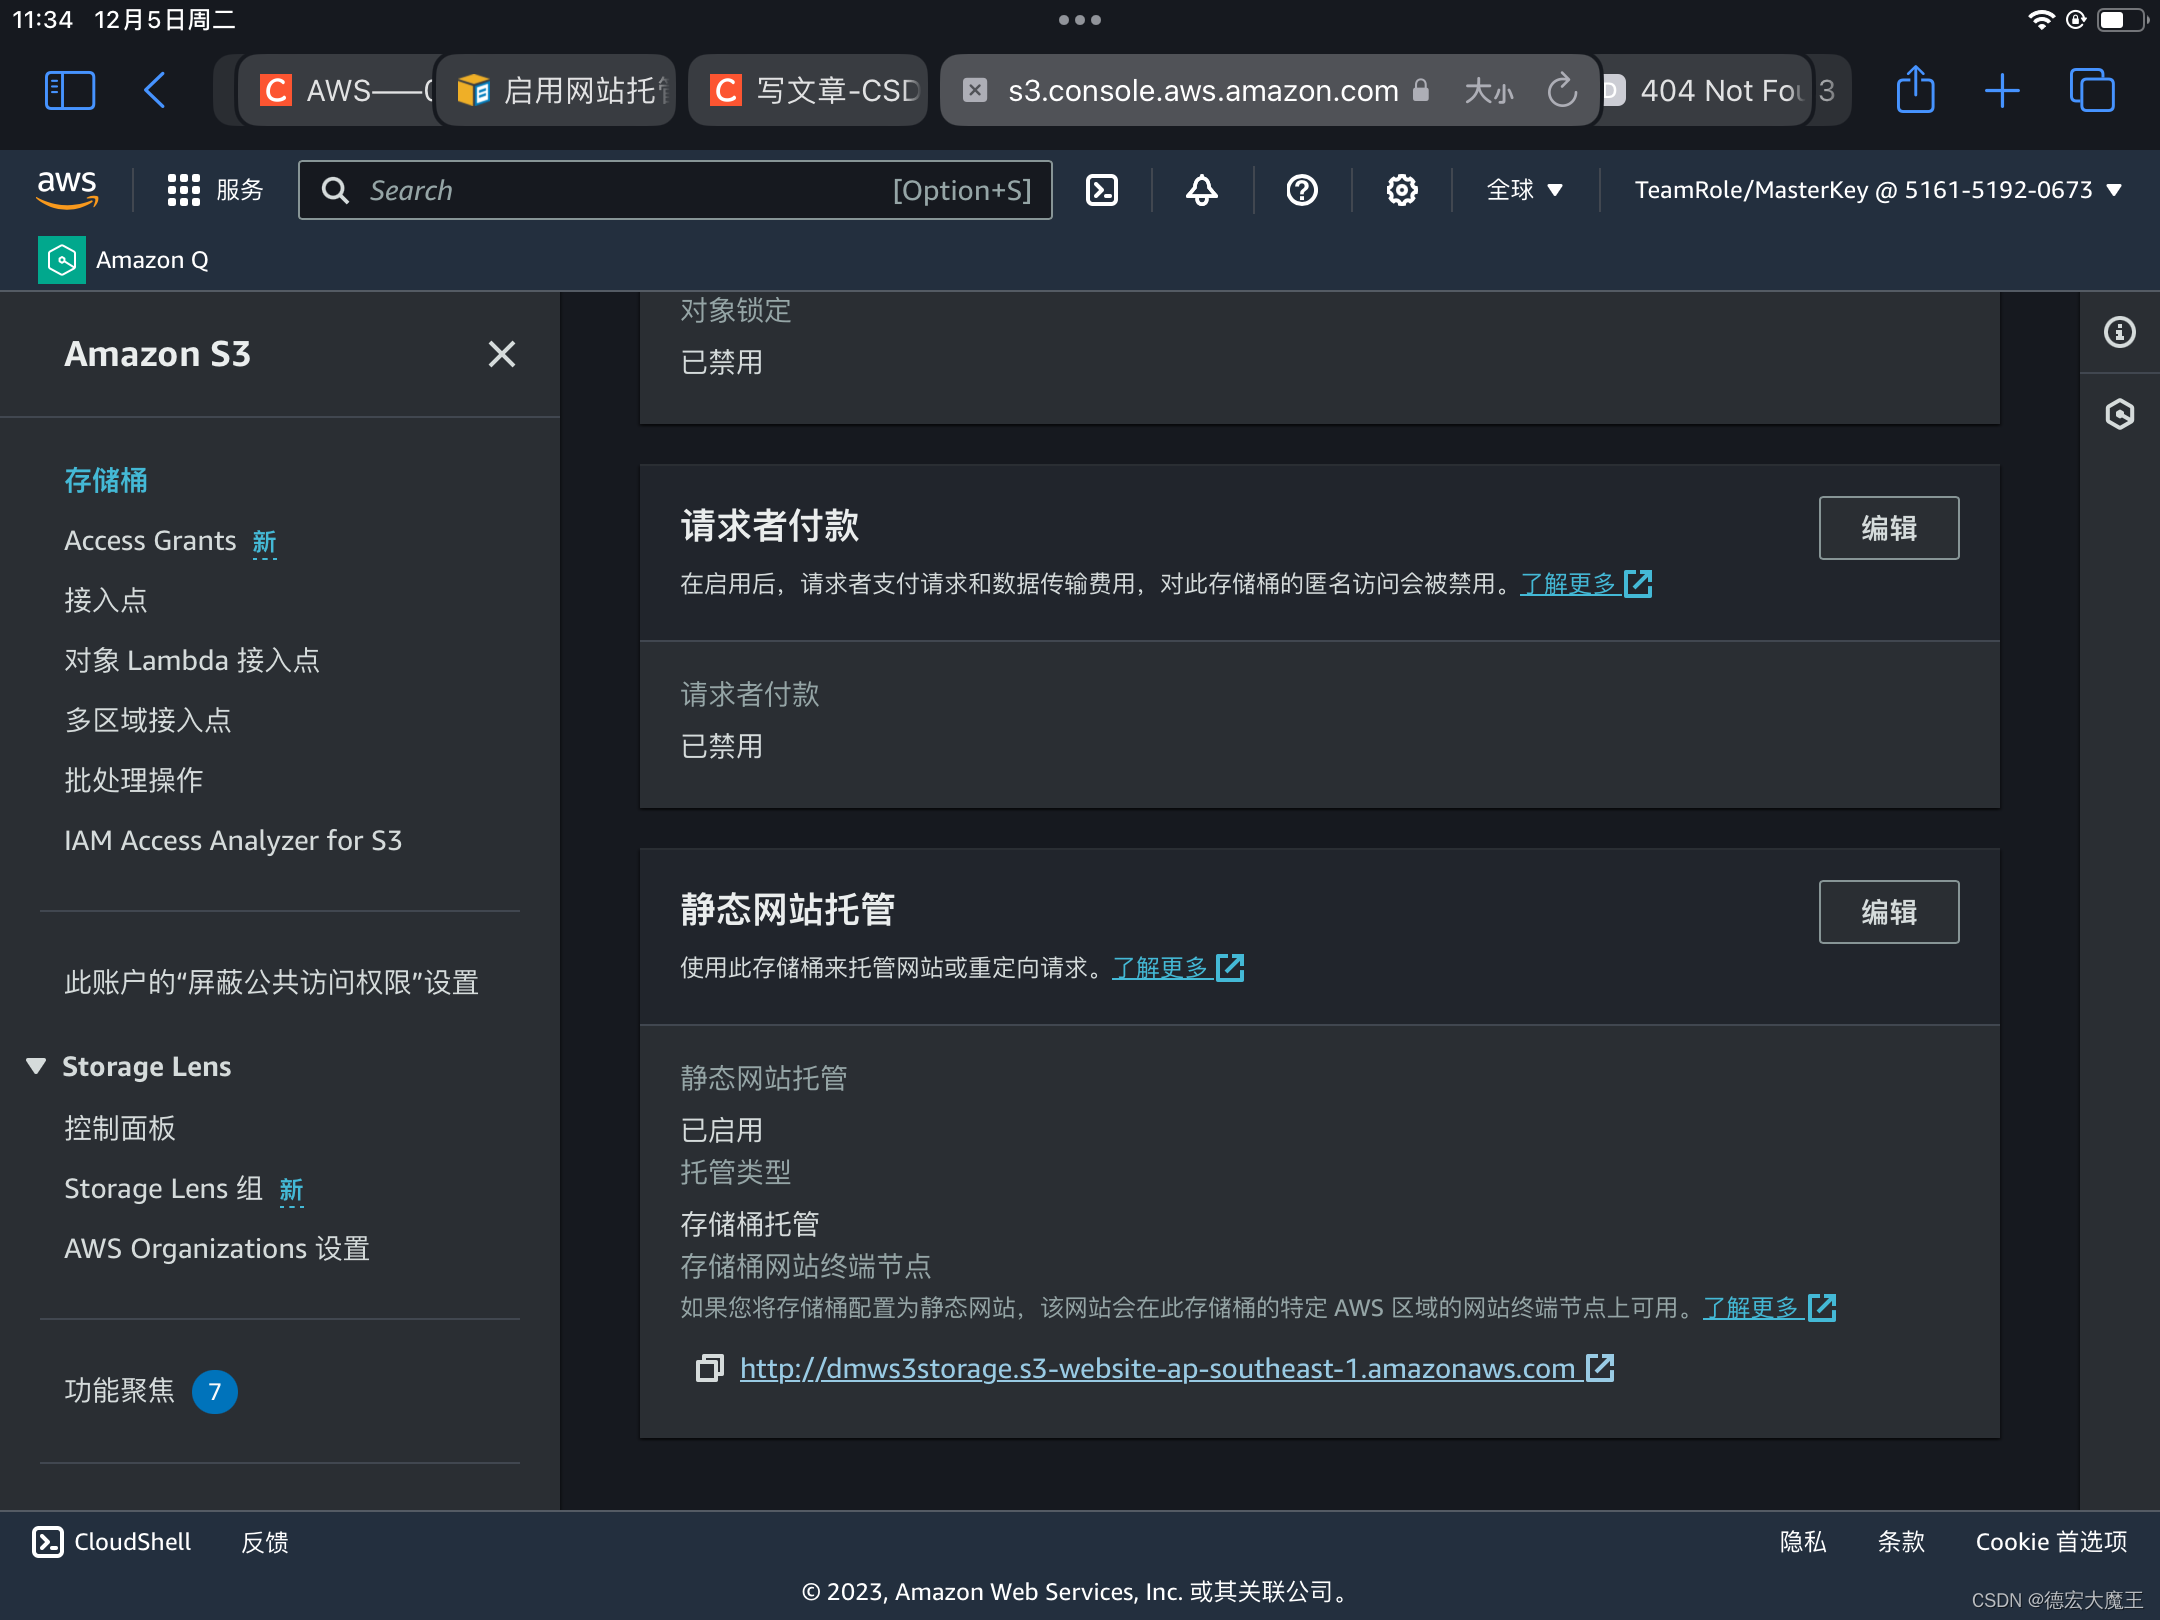Open the Wi-Fi status icon
The image size is (2160, 1620).
[x=2041, y=20]
